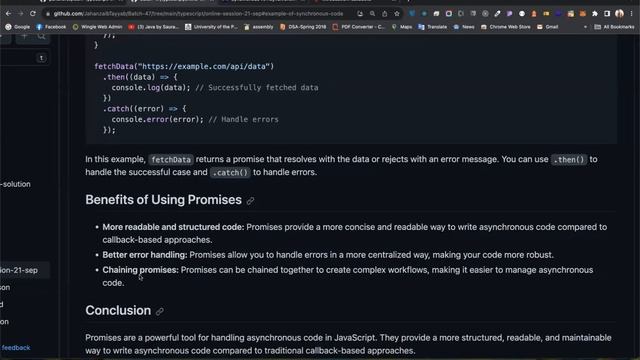Go back using the browser back arrow
Image resolution: width=640 pixels, height=360 pixels.
coord(8,13)
